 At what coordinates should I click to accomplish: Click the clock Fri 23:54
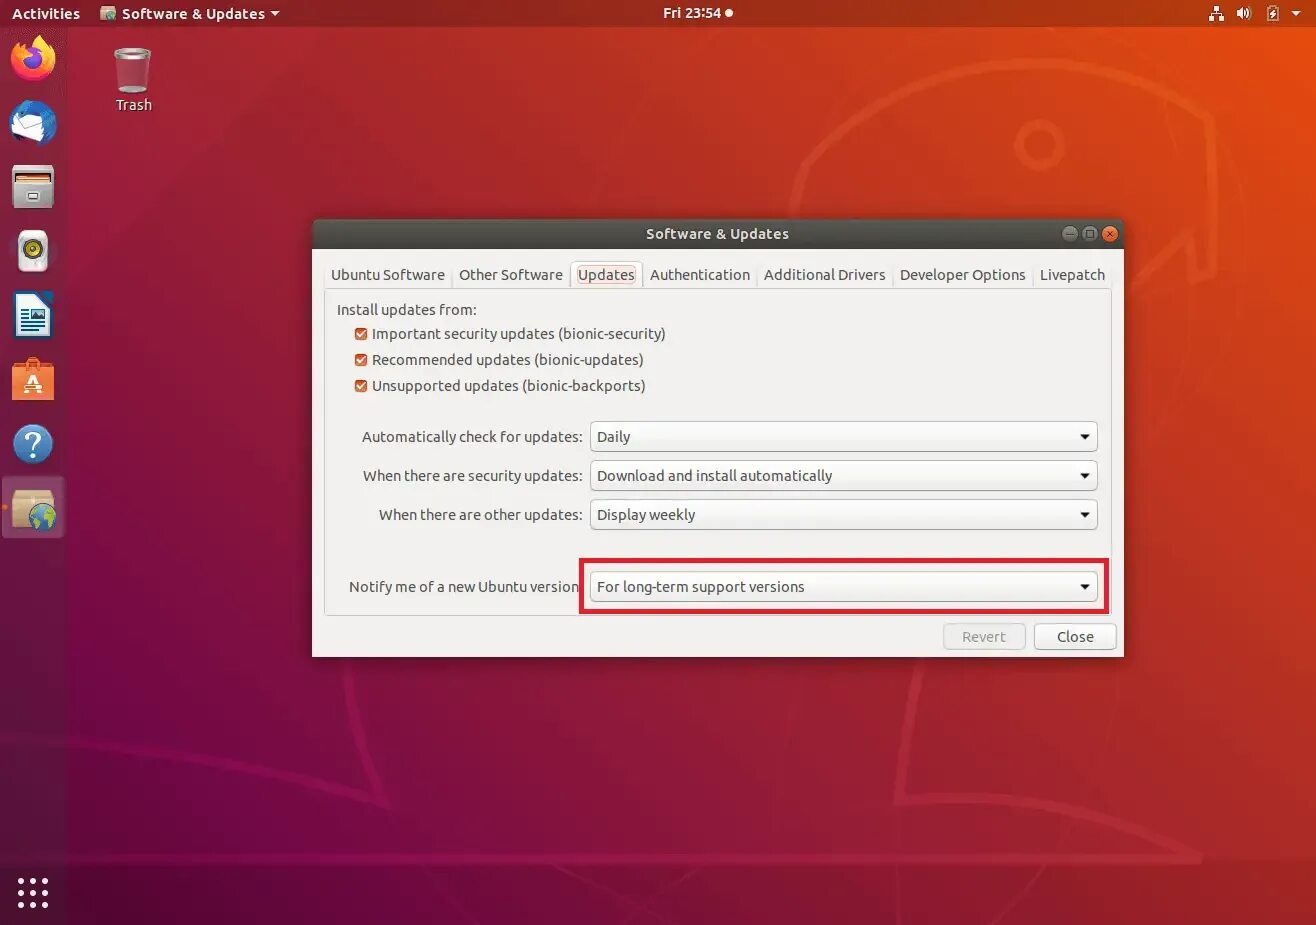coord(697,13)
